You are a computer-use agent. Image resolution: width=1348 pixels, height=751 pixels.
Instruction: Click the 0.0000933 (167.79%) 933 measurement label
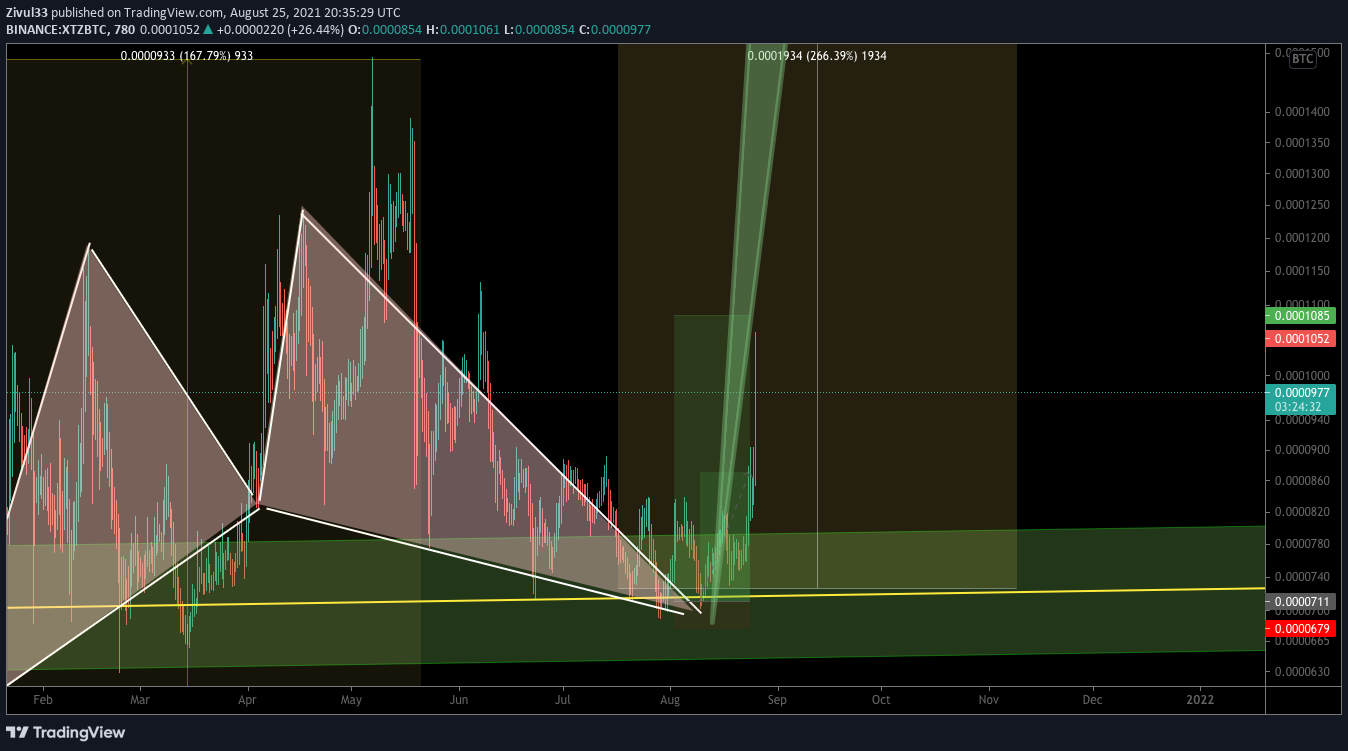(x=186, y=56)
